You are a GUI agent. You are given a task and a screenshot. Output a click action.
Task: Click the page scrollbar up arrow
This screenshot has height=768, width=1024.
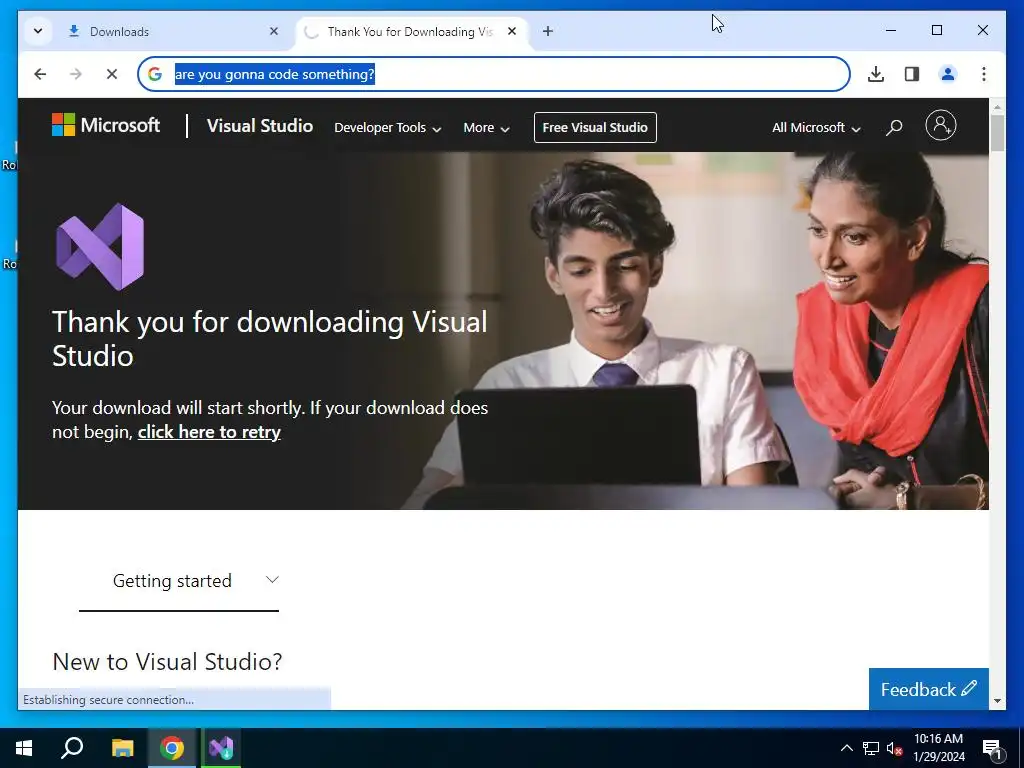point(997,106)
